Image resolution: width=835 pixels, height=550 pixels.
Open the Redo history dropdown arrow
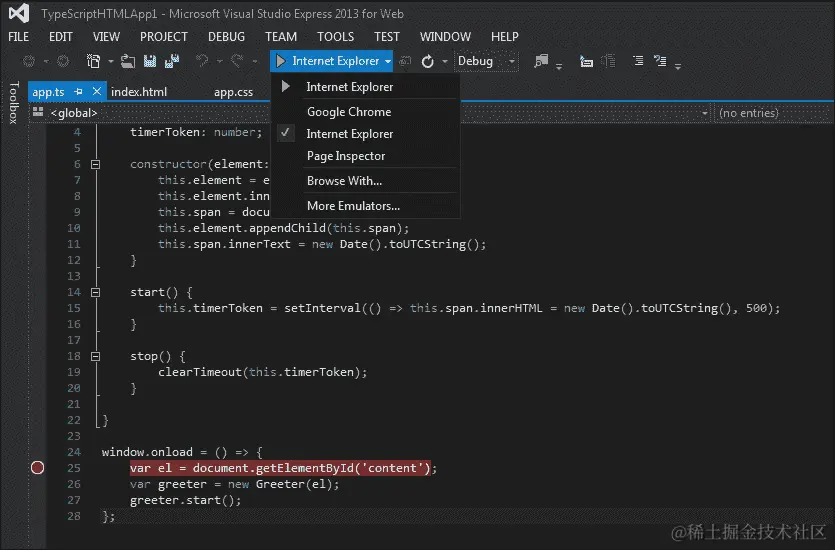click(x=255, y=62)
